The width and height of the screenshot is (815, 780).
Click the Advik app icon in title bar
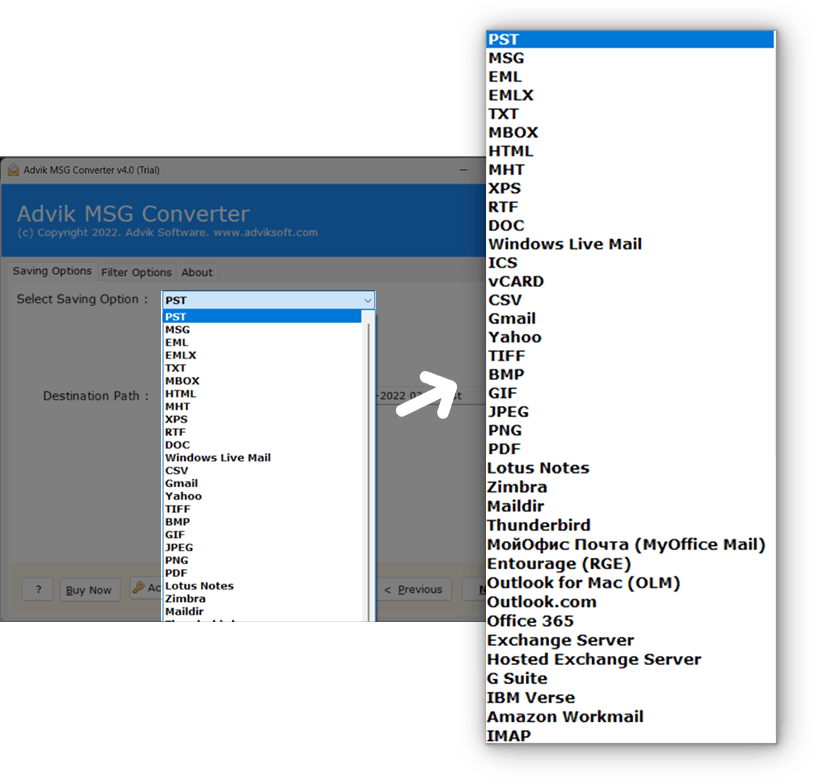tap(13, 170)
